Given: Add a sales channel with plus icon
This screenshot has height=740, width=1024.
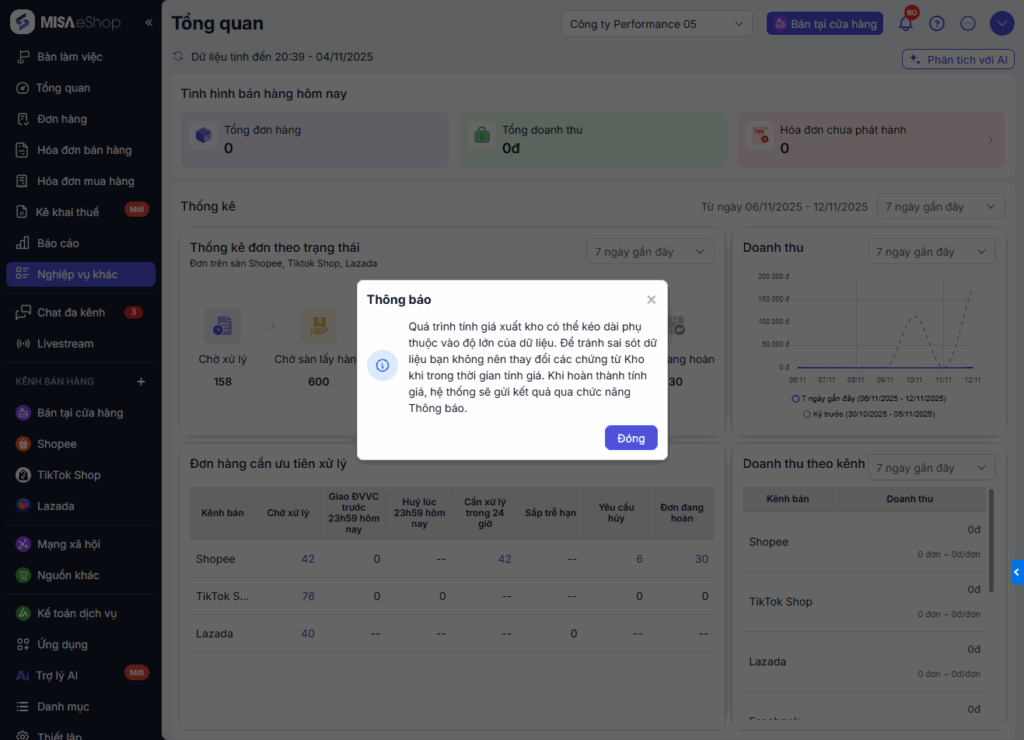Looking at the screenshot, I should pos(141,381).
